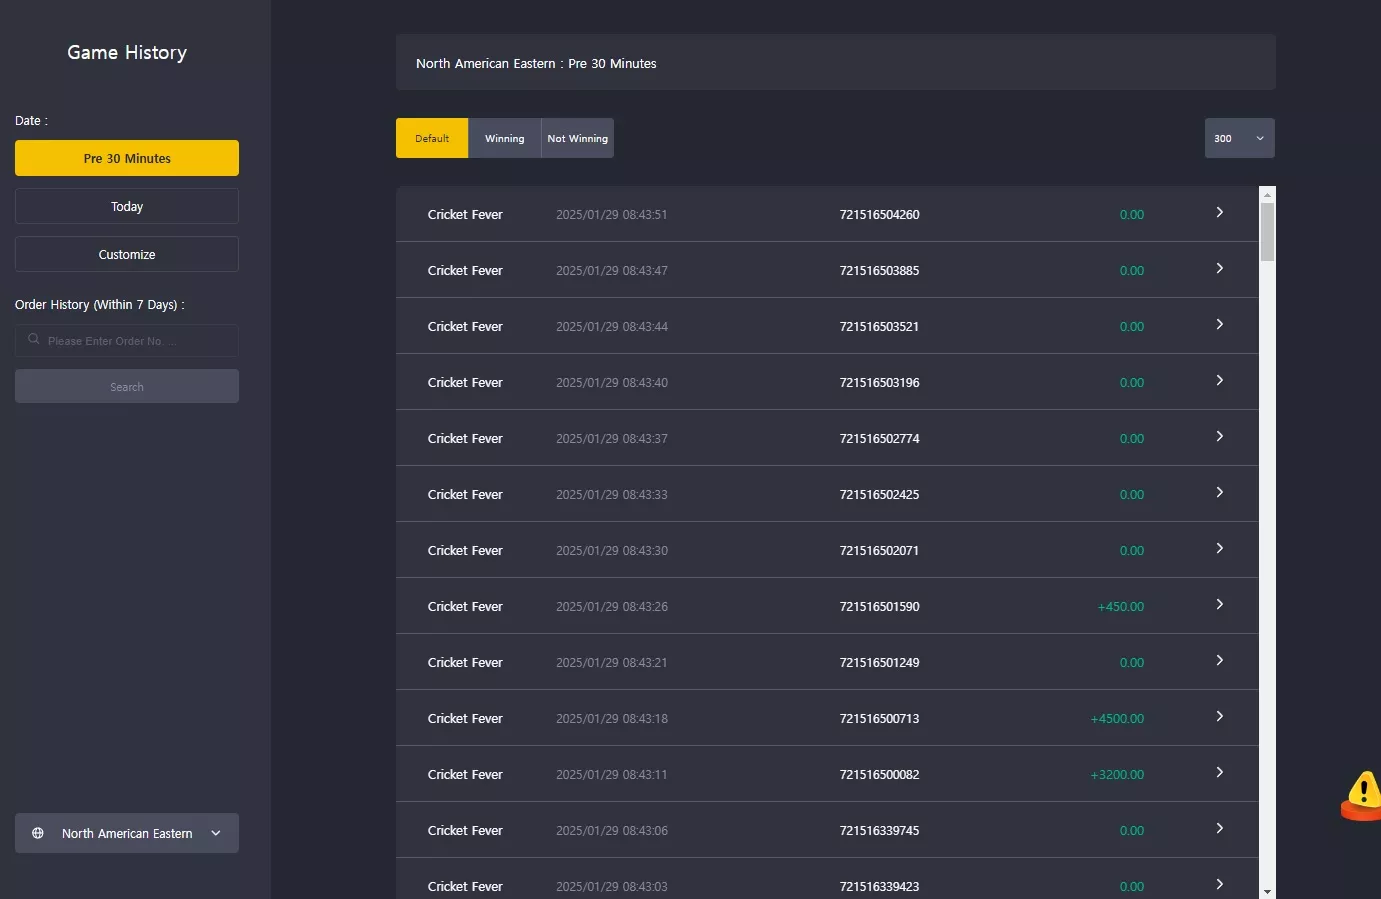This screenshot has width=1381, height=899.
Task: Open details chevron for order 721516502071
Action: 1219,548
